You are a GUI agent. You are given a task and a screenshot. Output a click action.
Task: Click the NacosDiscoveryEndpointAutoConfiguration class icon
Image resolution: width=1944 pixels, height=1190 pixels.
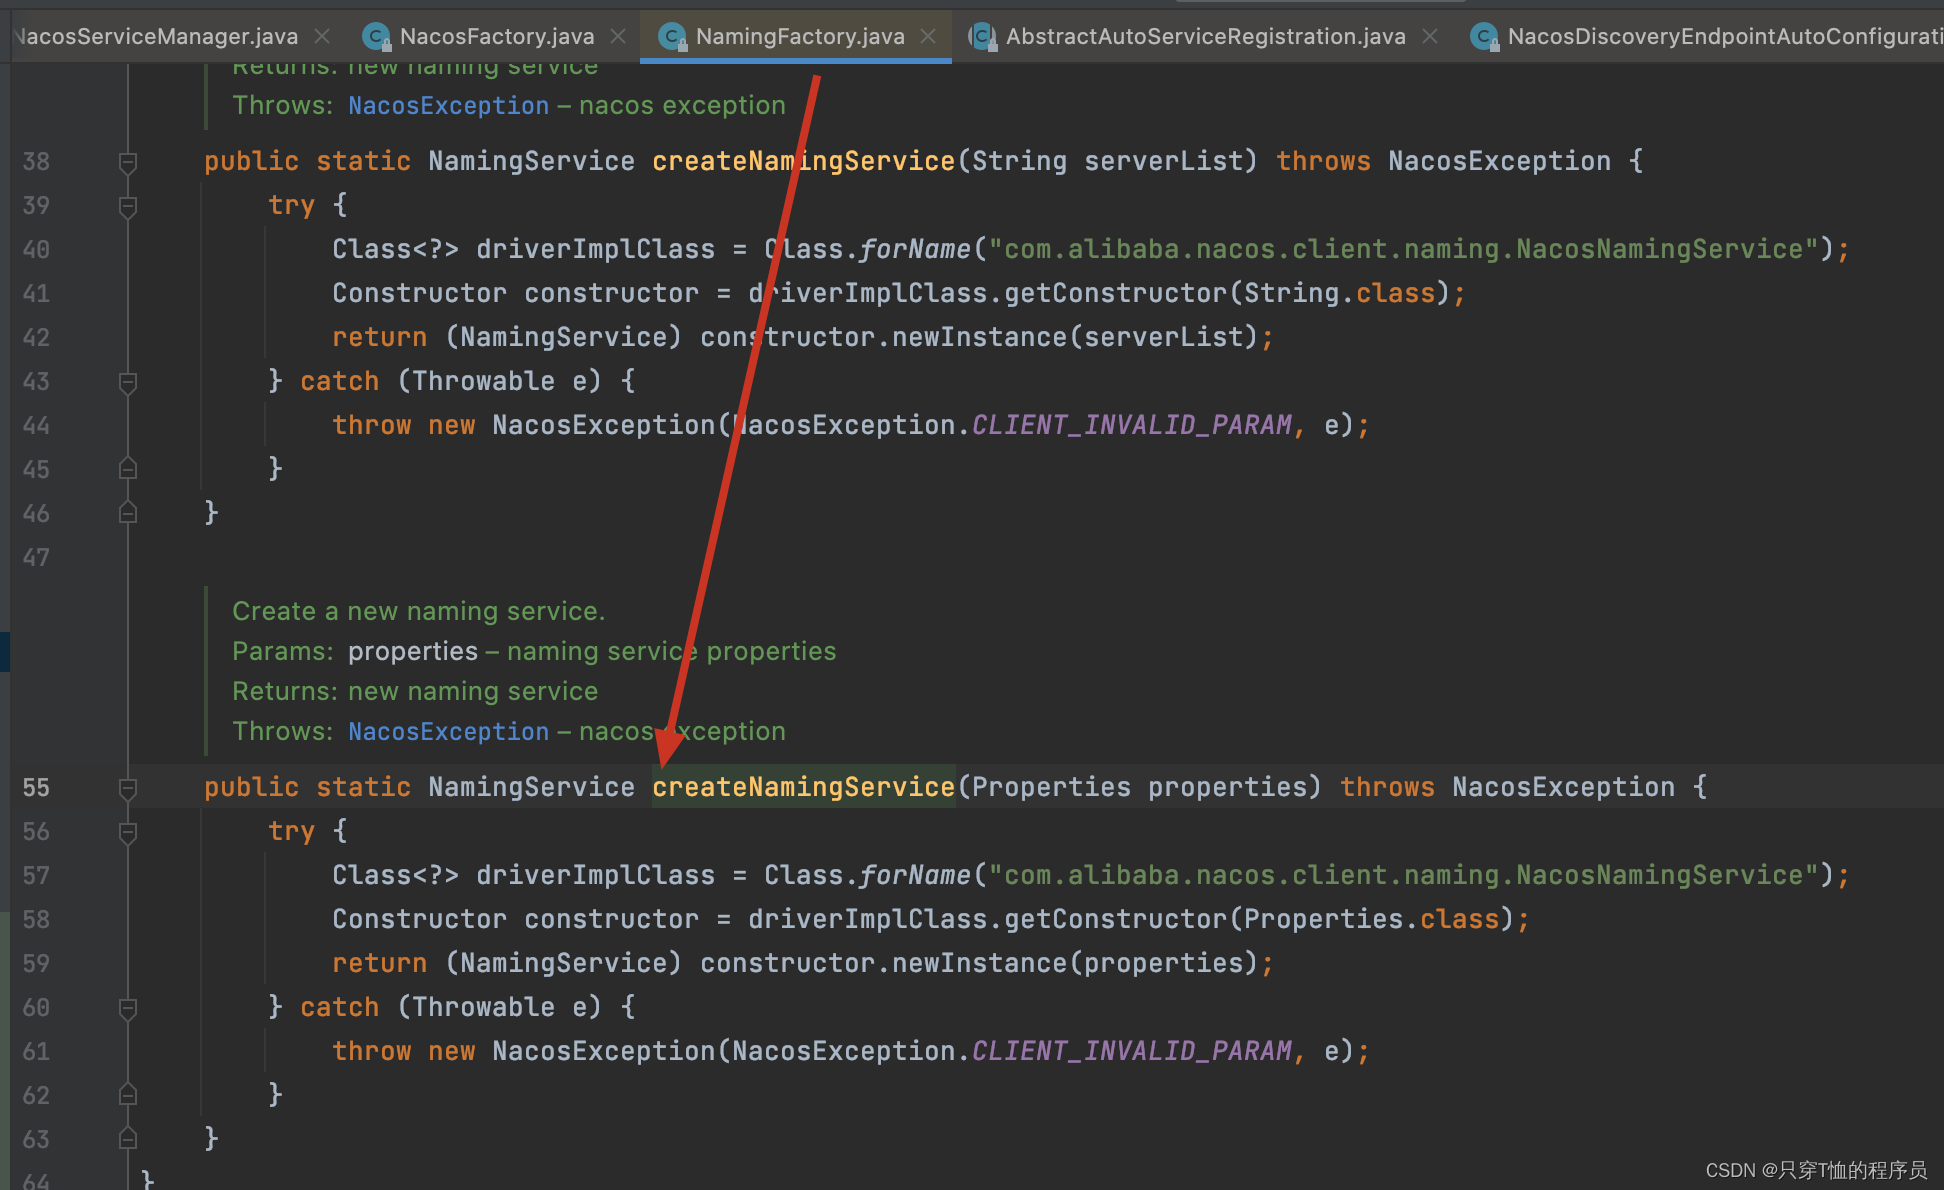[x=1484, y=37]
